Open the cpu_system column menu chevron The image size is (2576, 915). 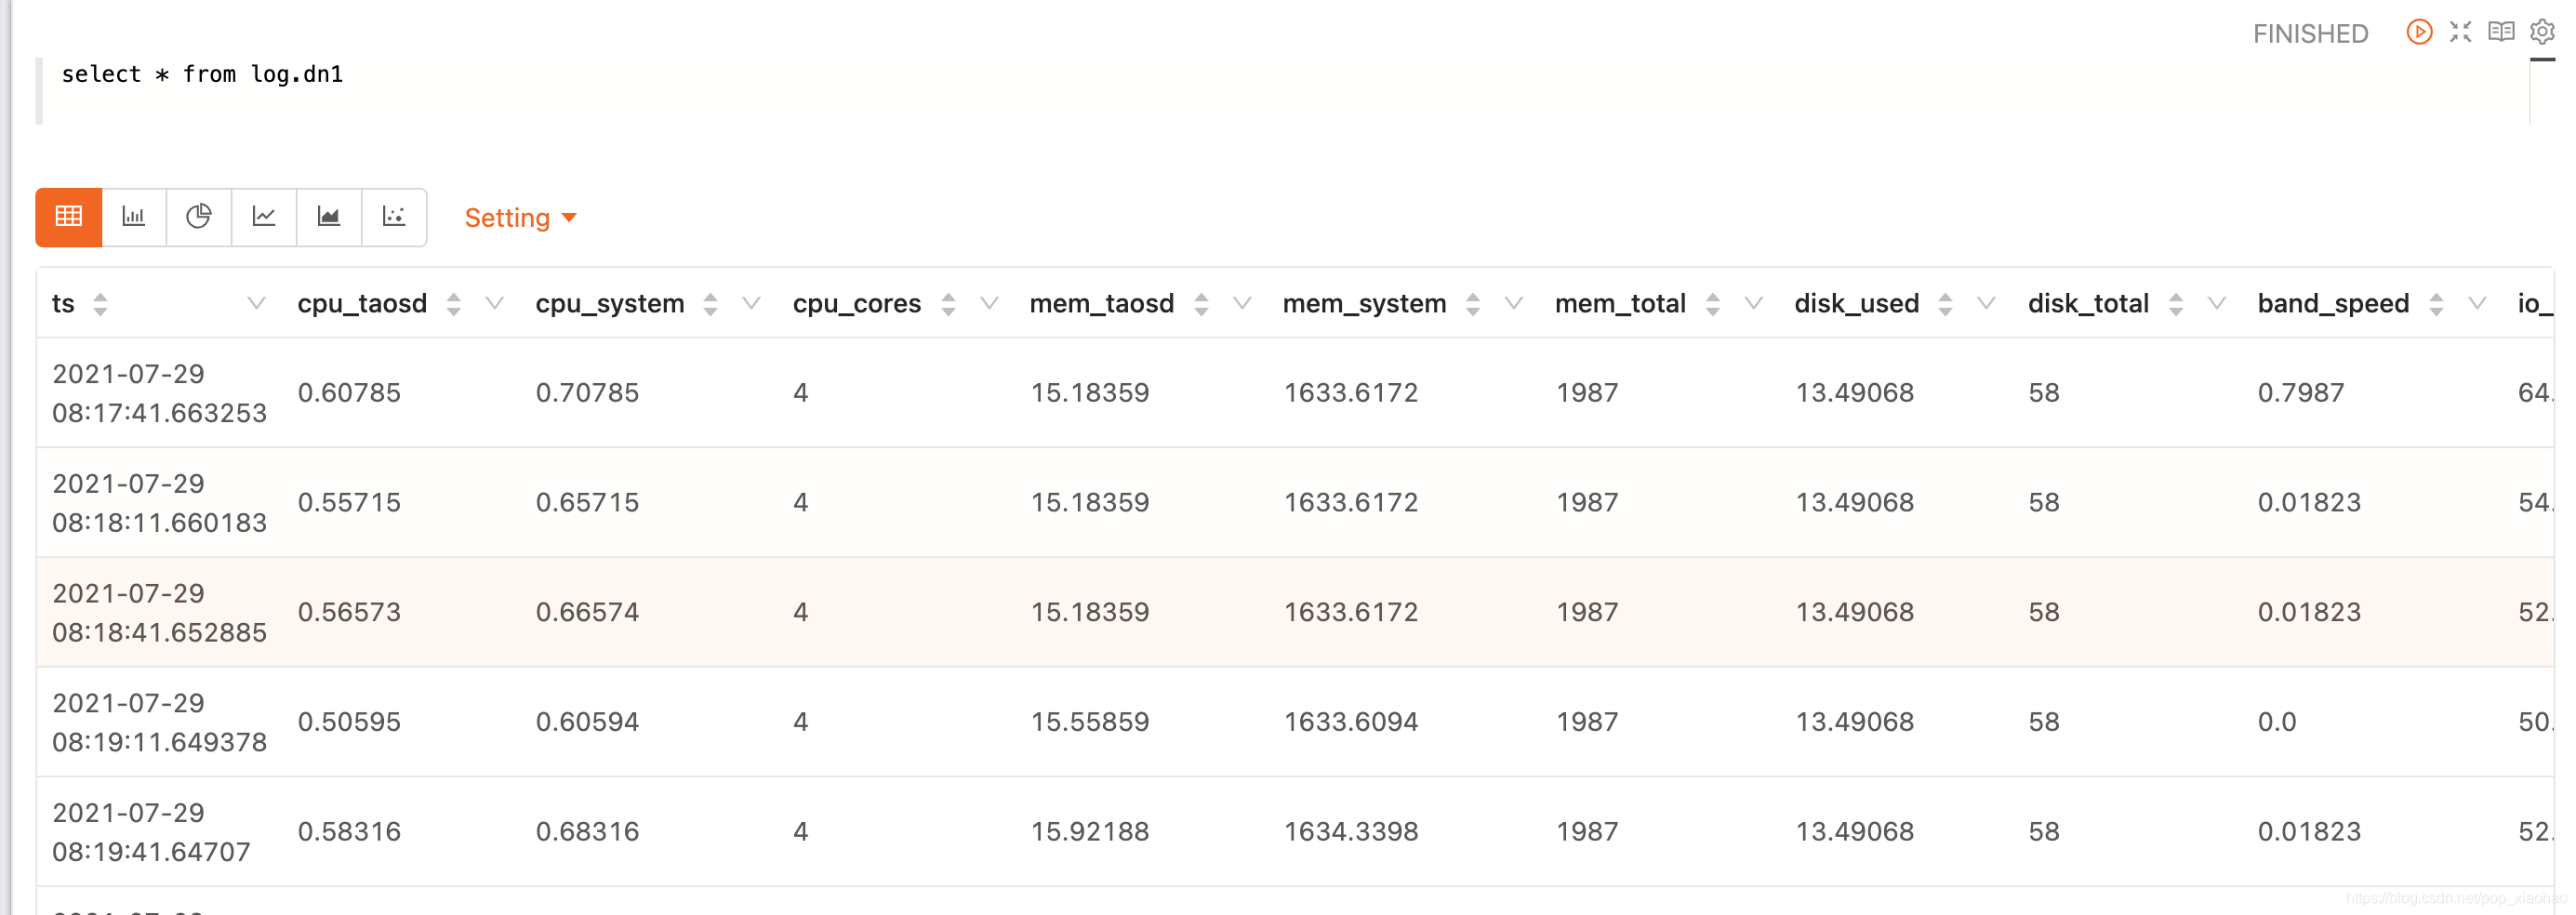[x=752, y=303]
